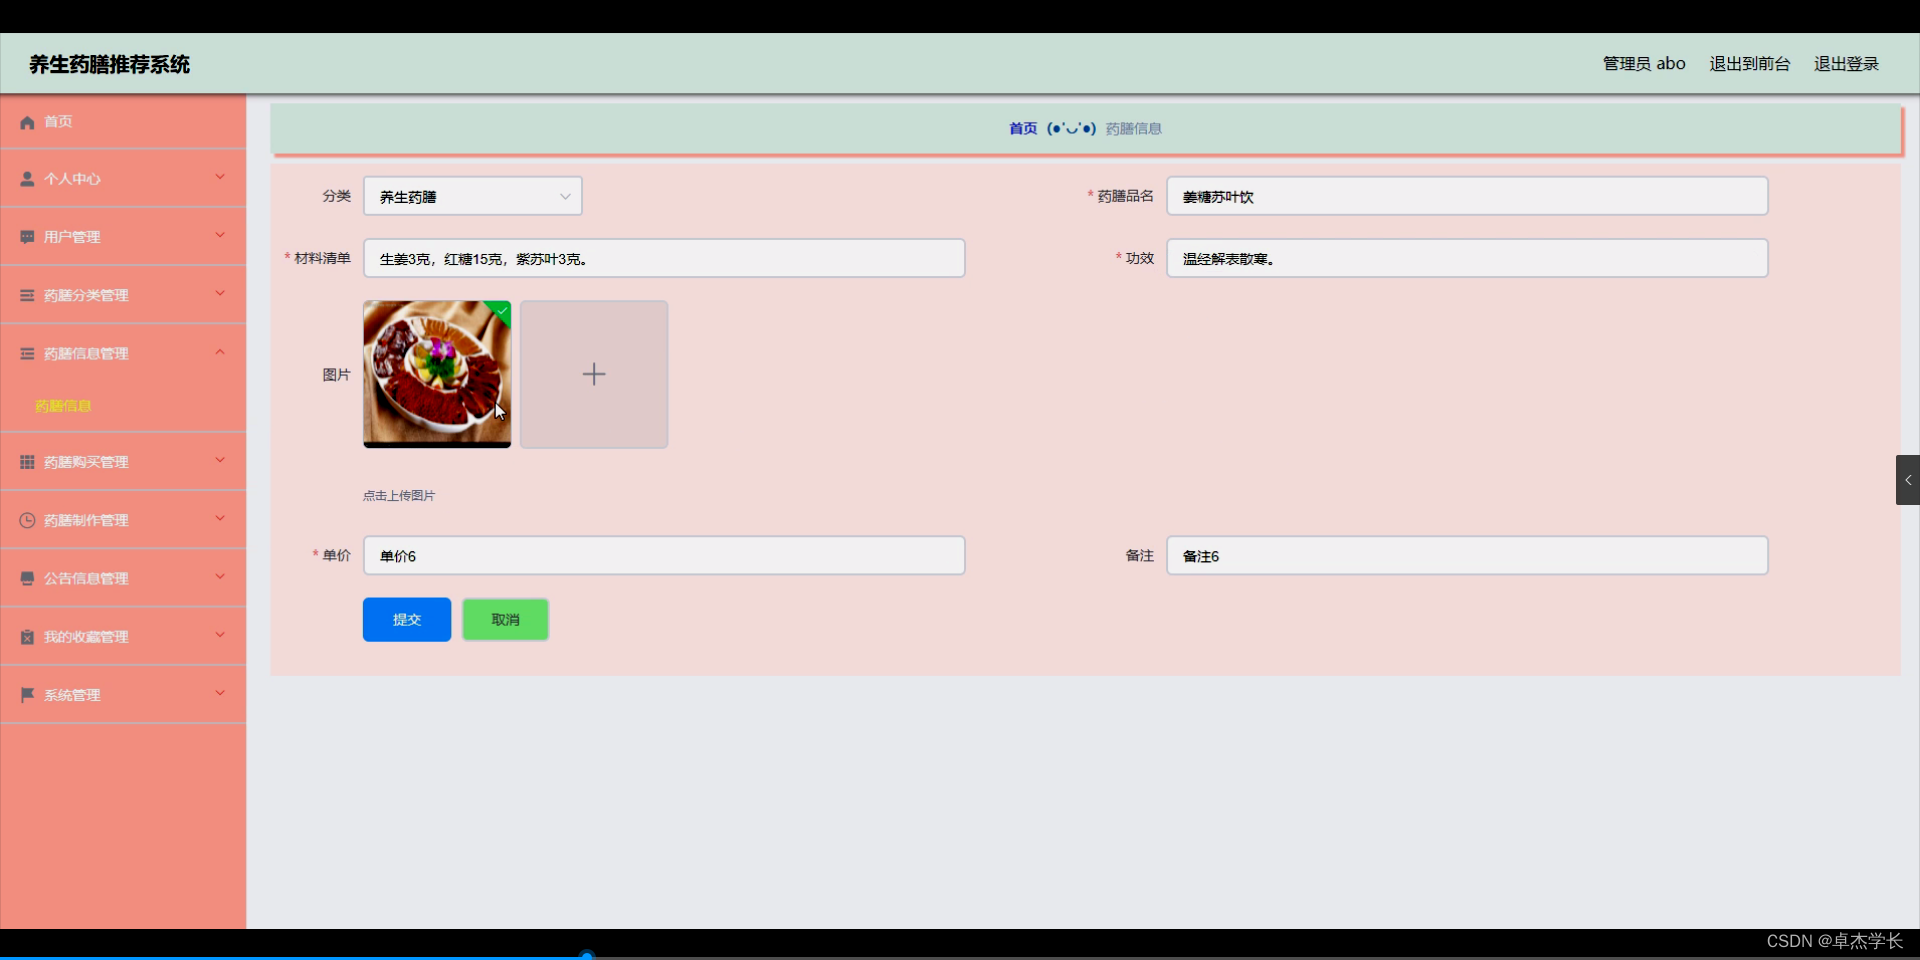Expand the 系统管理 menu chevron
The width and height of the screenshot is (1920, 960).
click(x=220, y=693)
